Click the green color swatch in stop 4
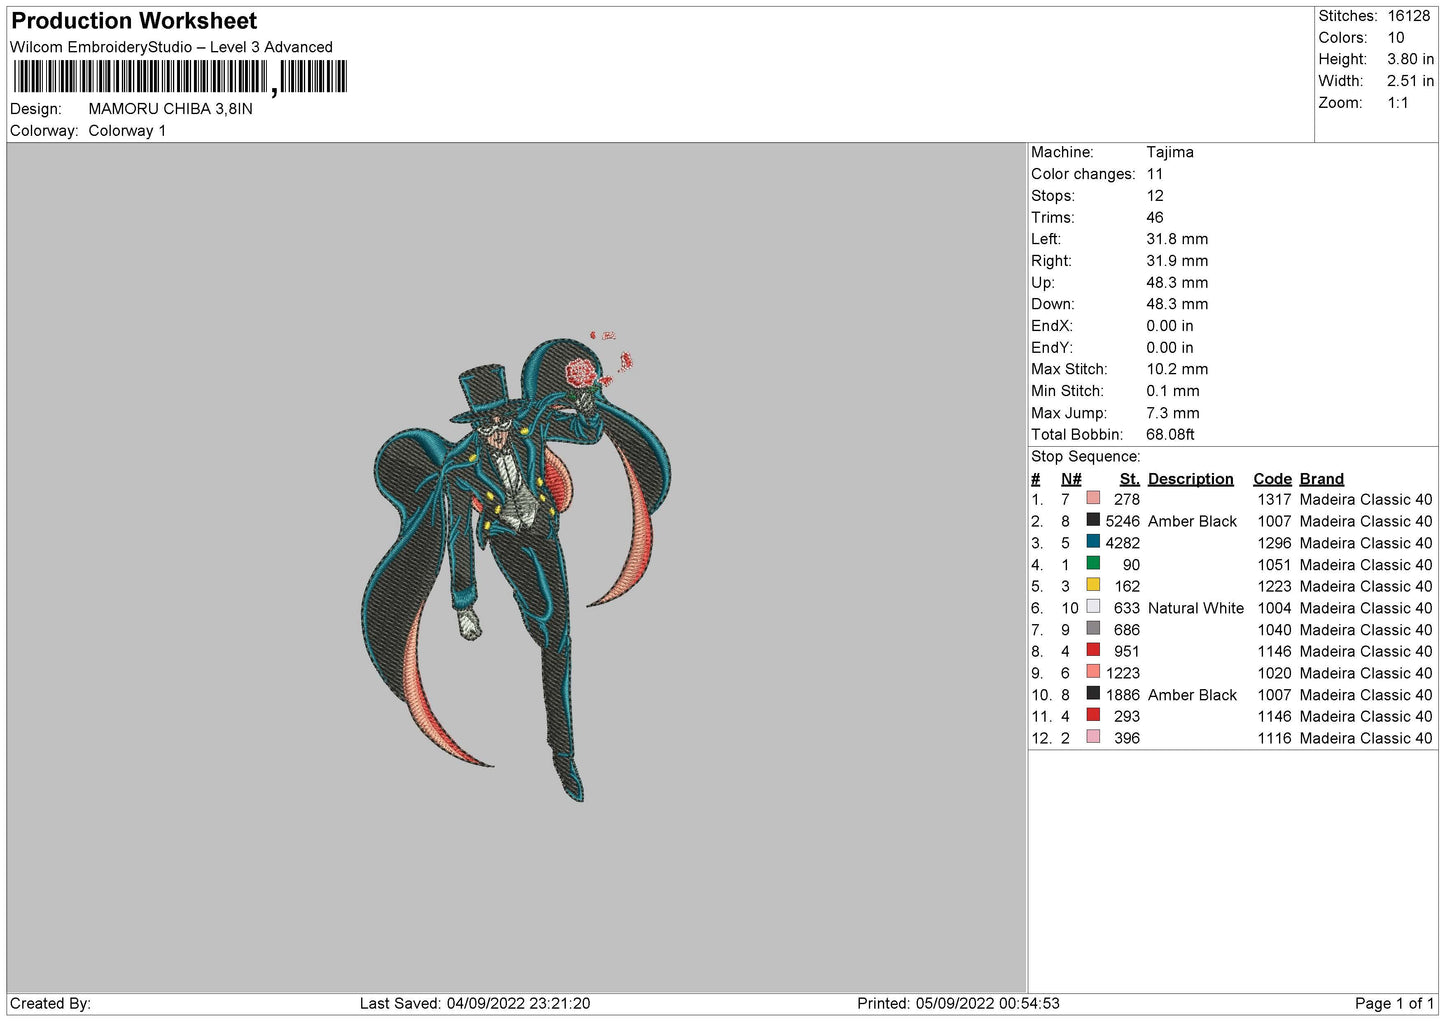 [1093, 563]
